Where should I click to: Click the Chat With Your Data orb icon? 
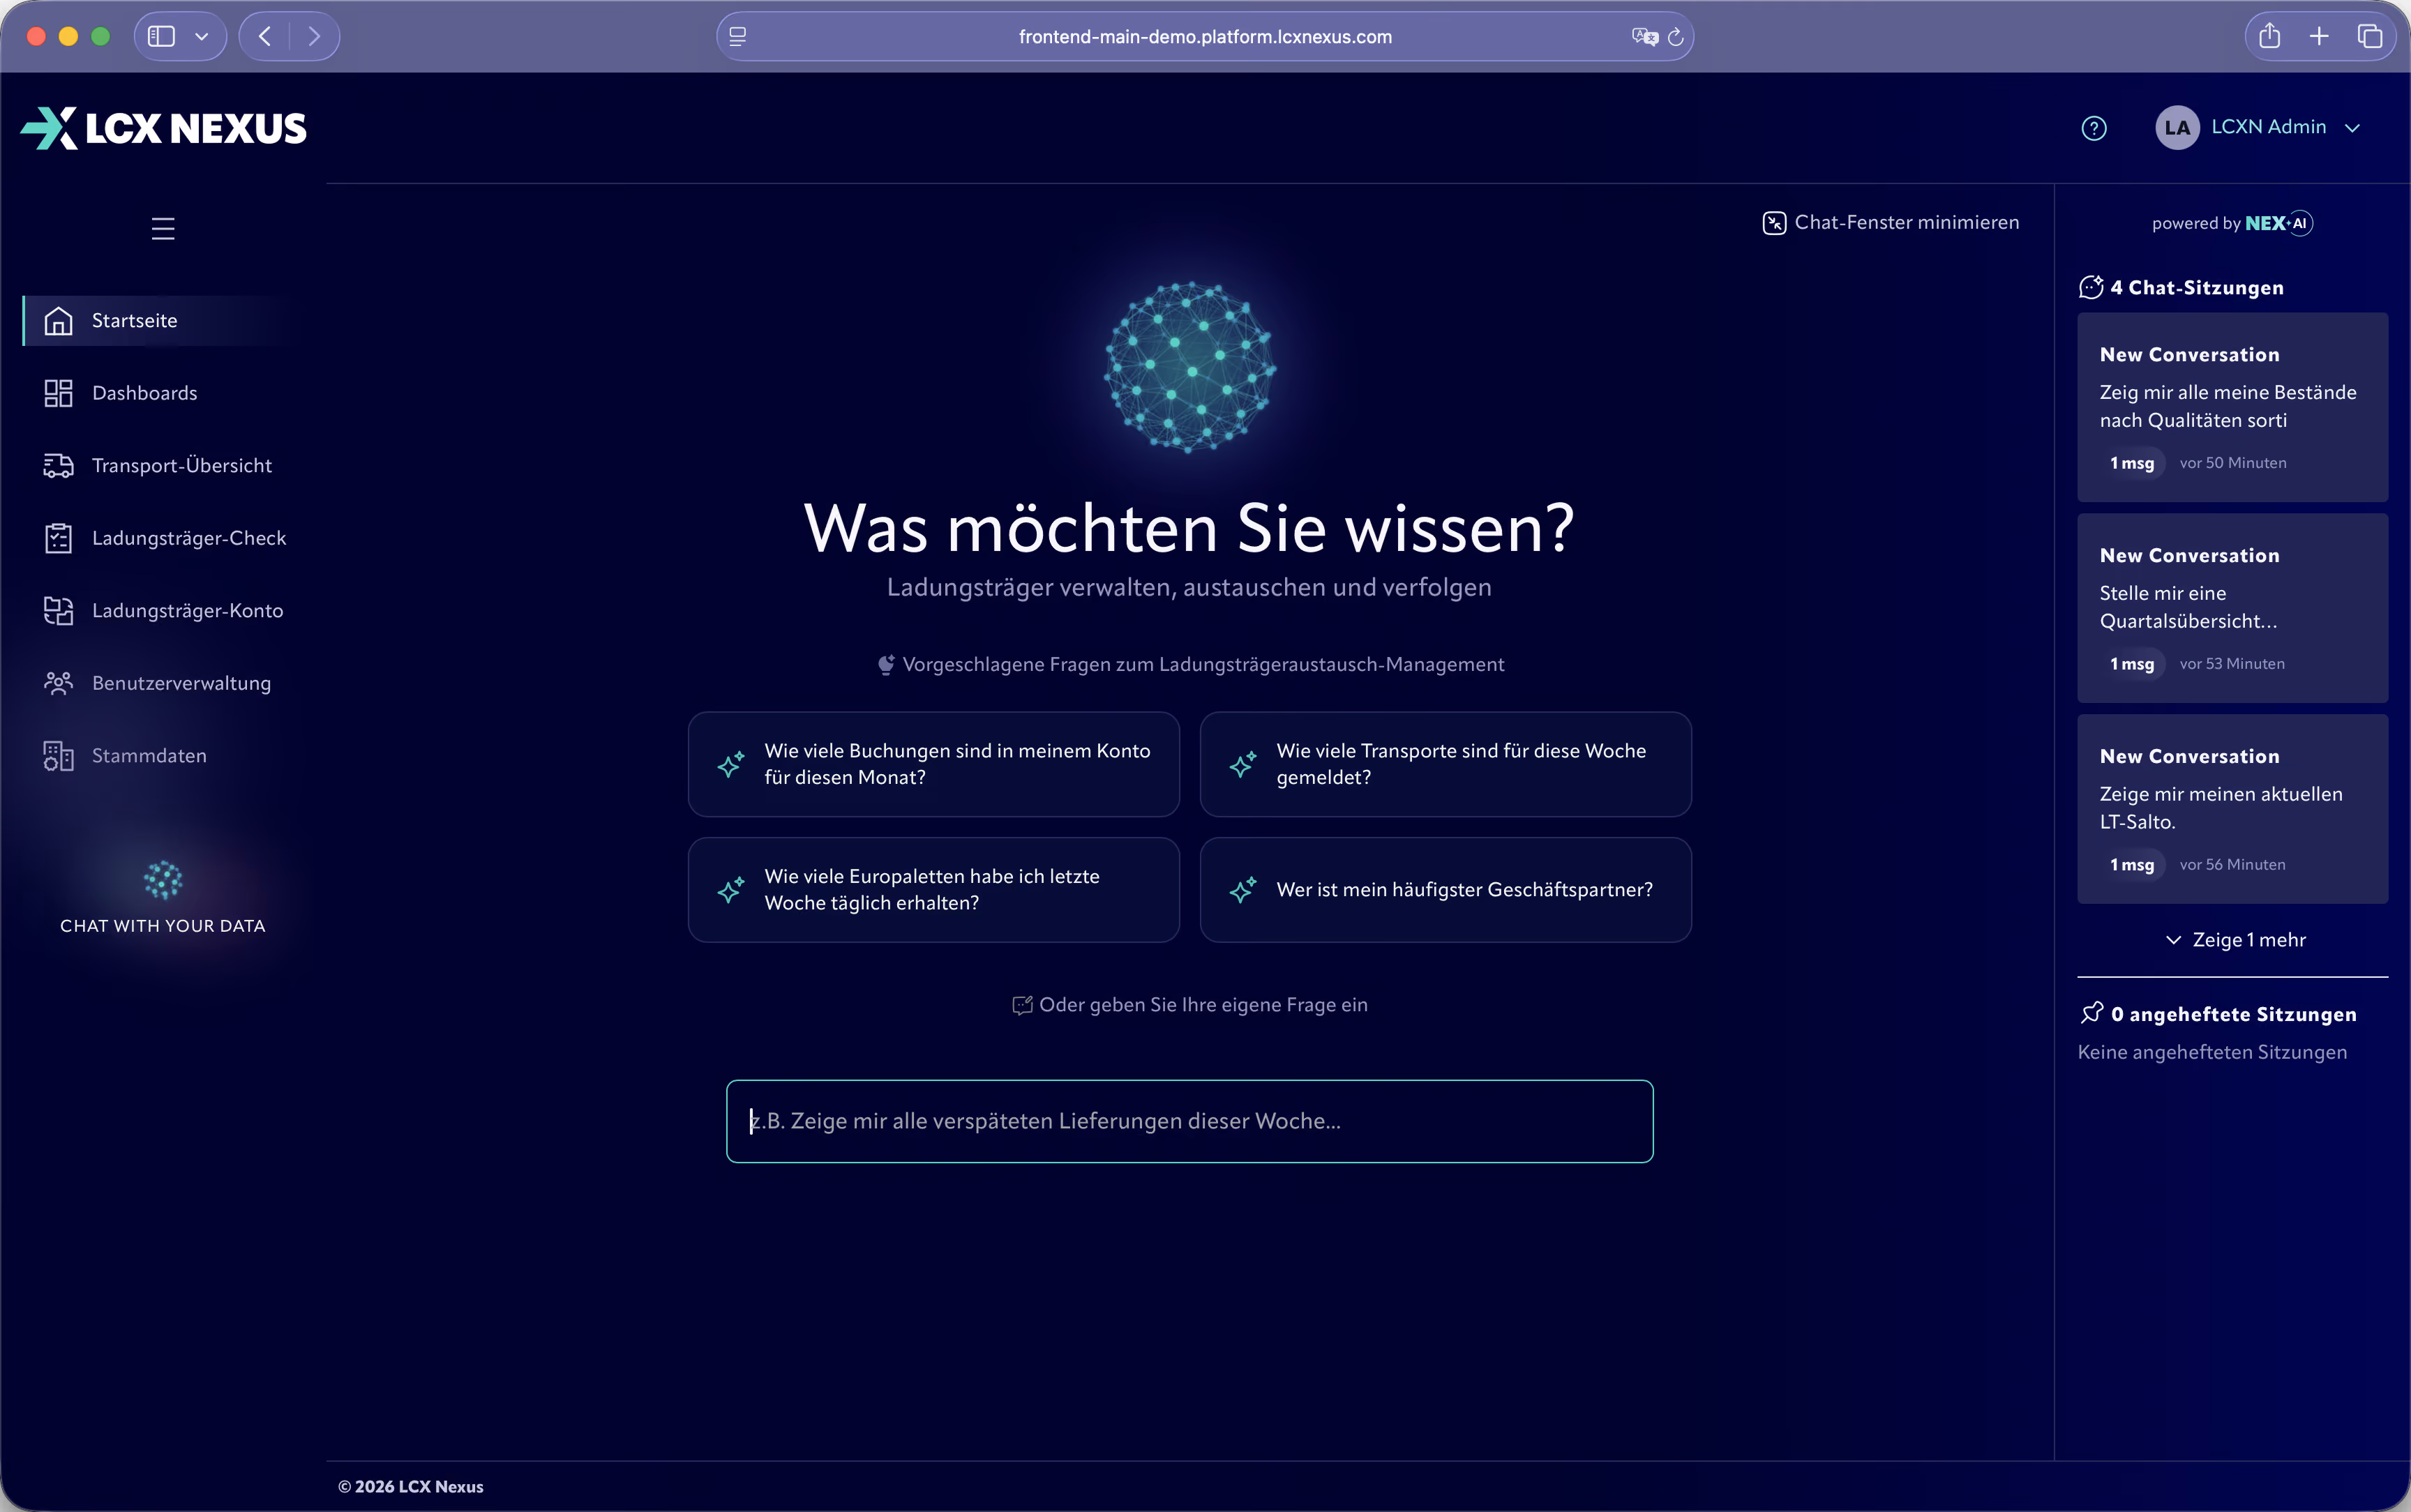(x=163, y=880)
